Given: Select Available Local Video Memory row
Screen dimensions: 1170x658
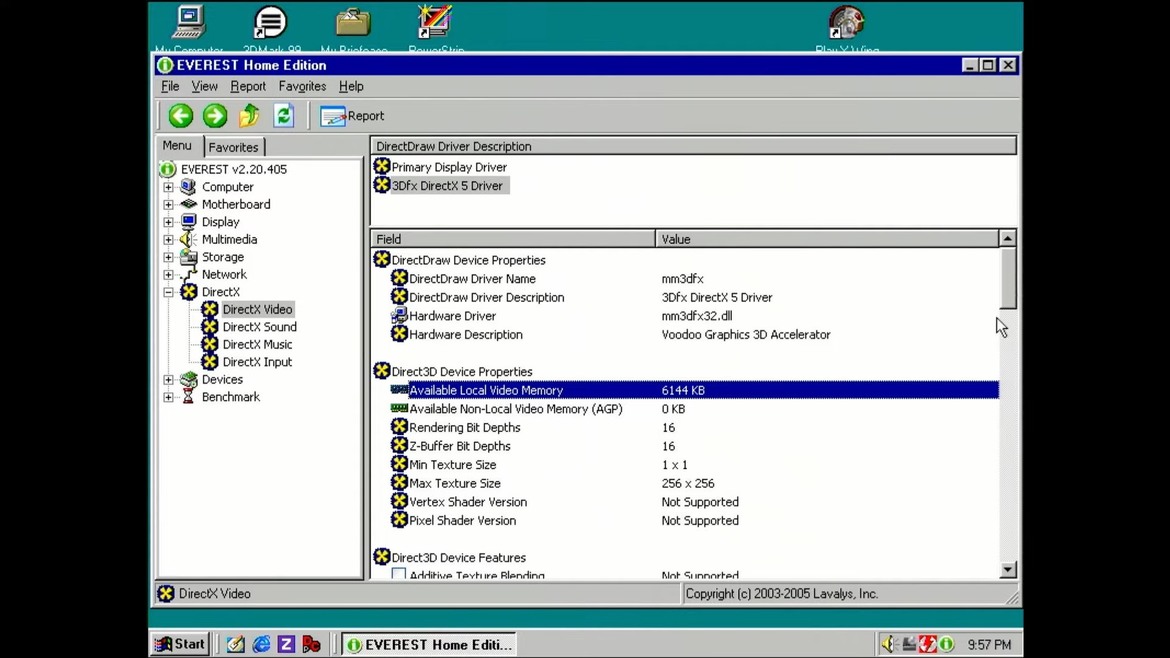Looking at the screenshot, I should (x=685, y=390).
